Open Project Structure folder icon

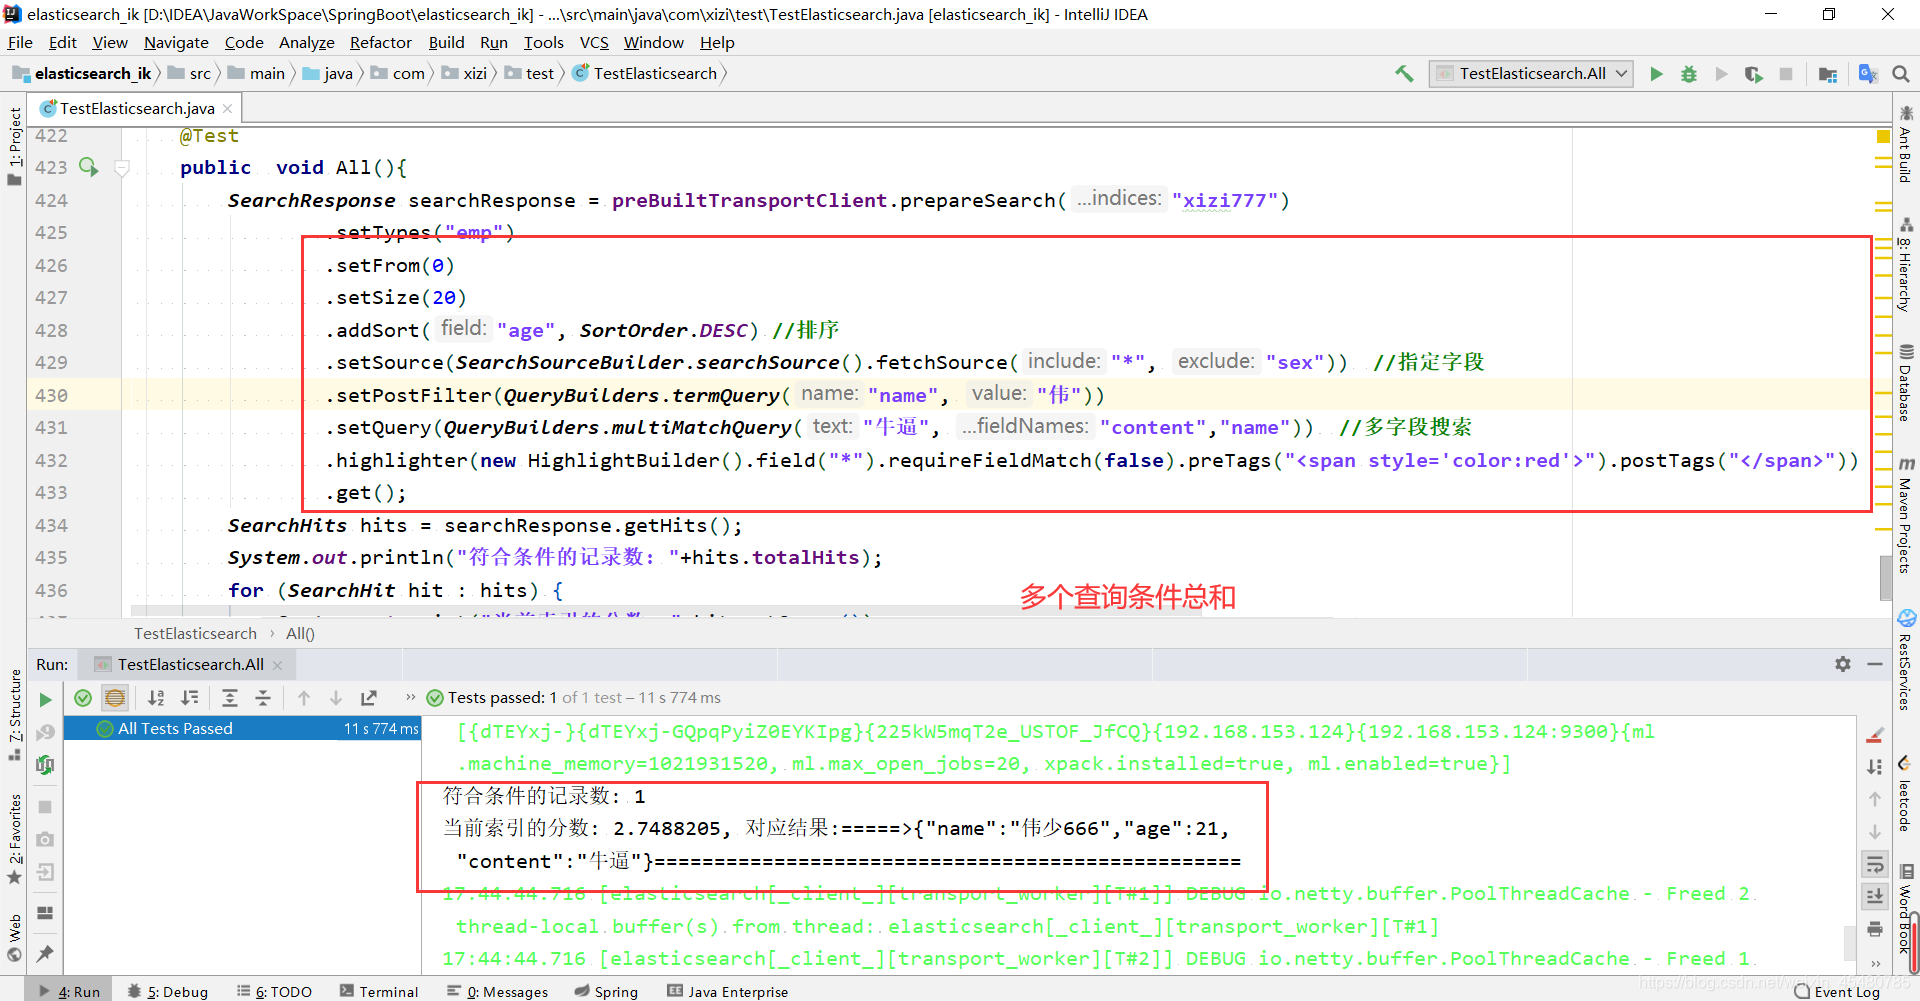[x=1828, y=74]
